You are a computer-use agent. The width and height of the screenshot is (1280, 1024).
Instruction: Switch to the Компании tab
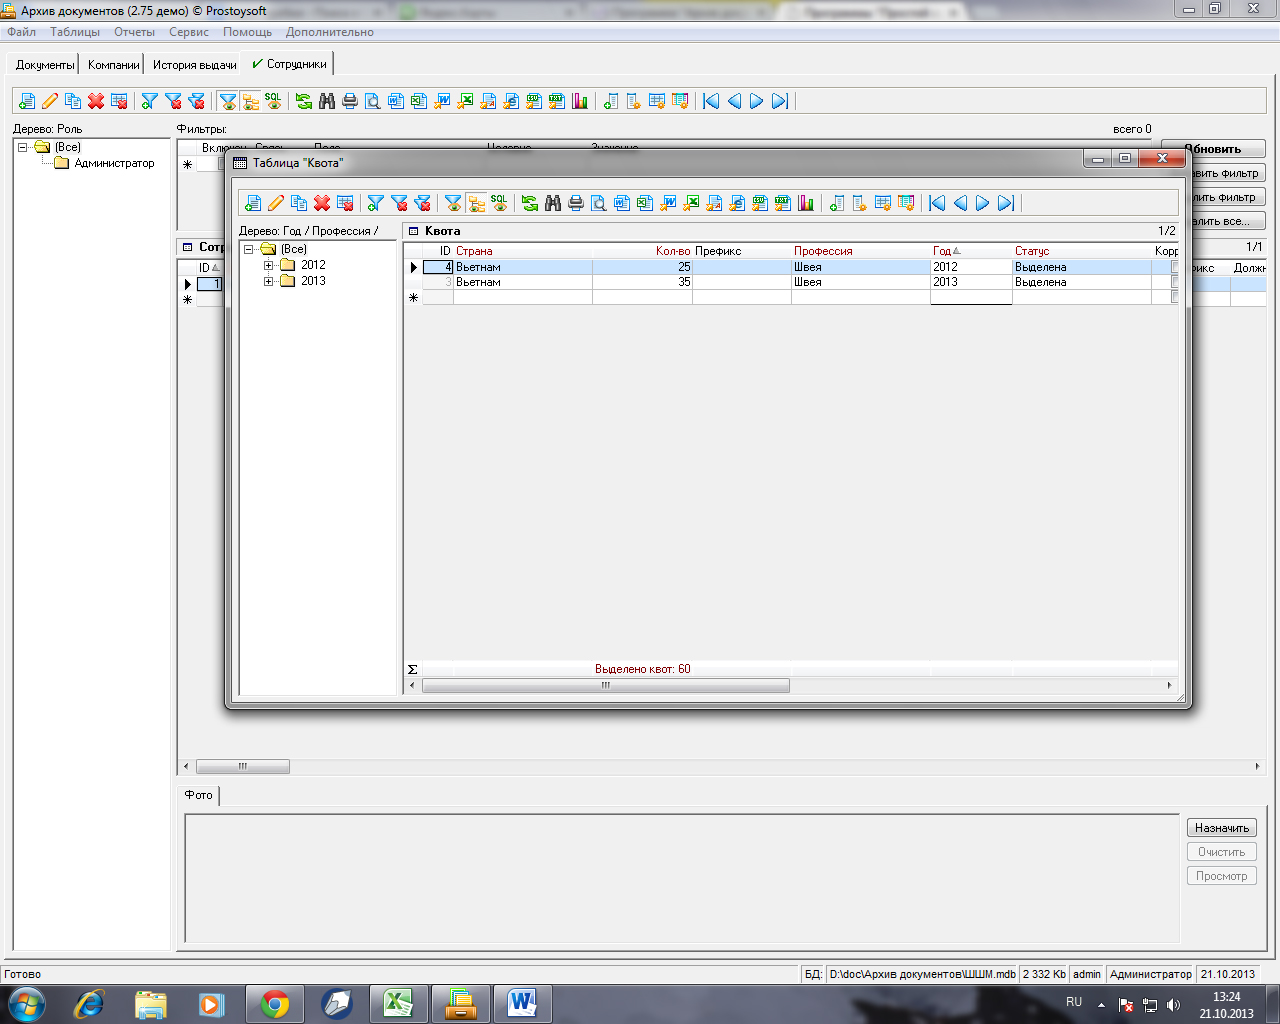[x=113, y=65]
